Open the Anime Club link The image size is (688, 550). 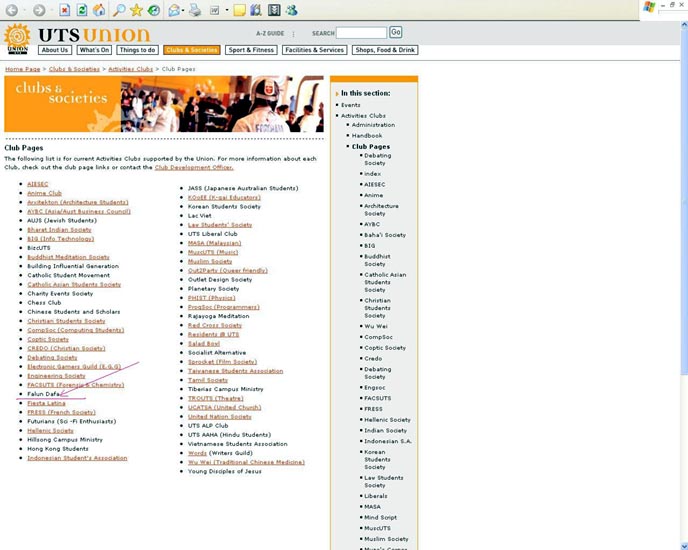[x=45, y=193]
